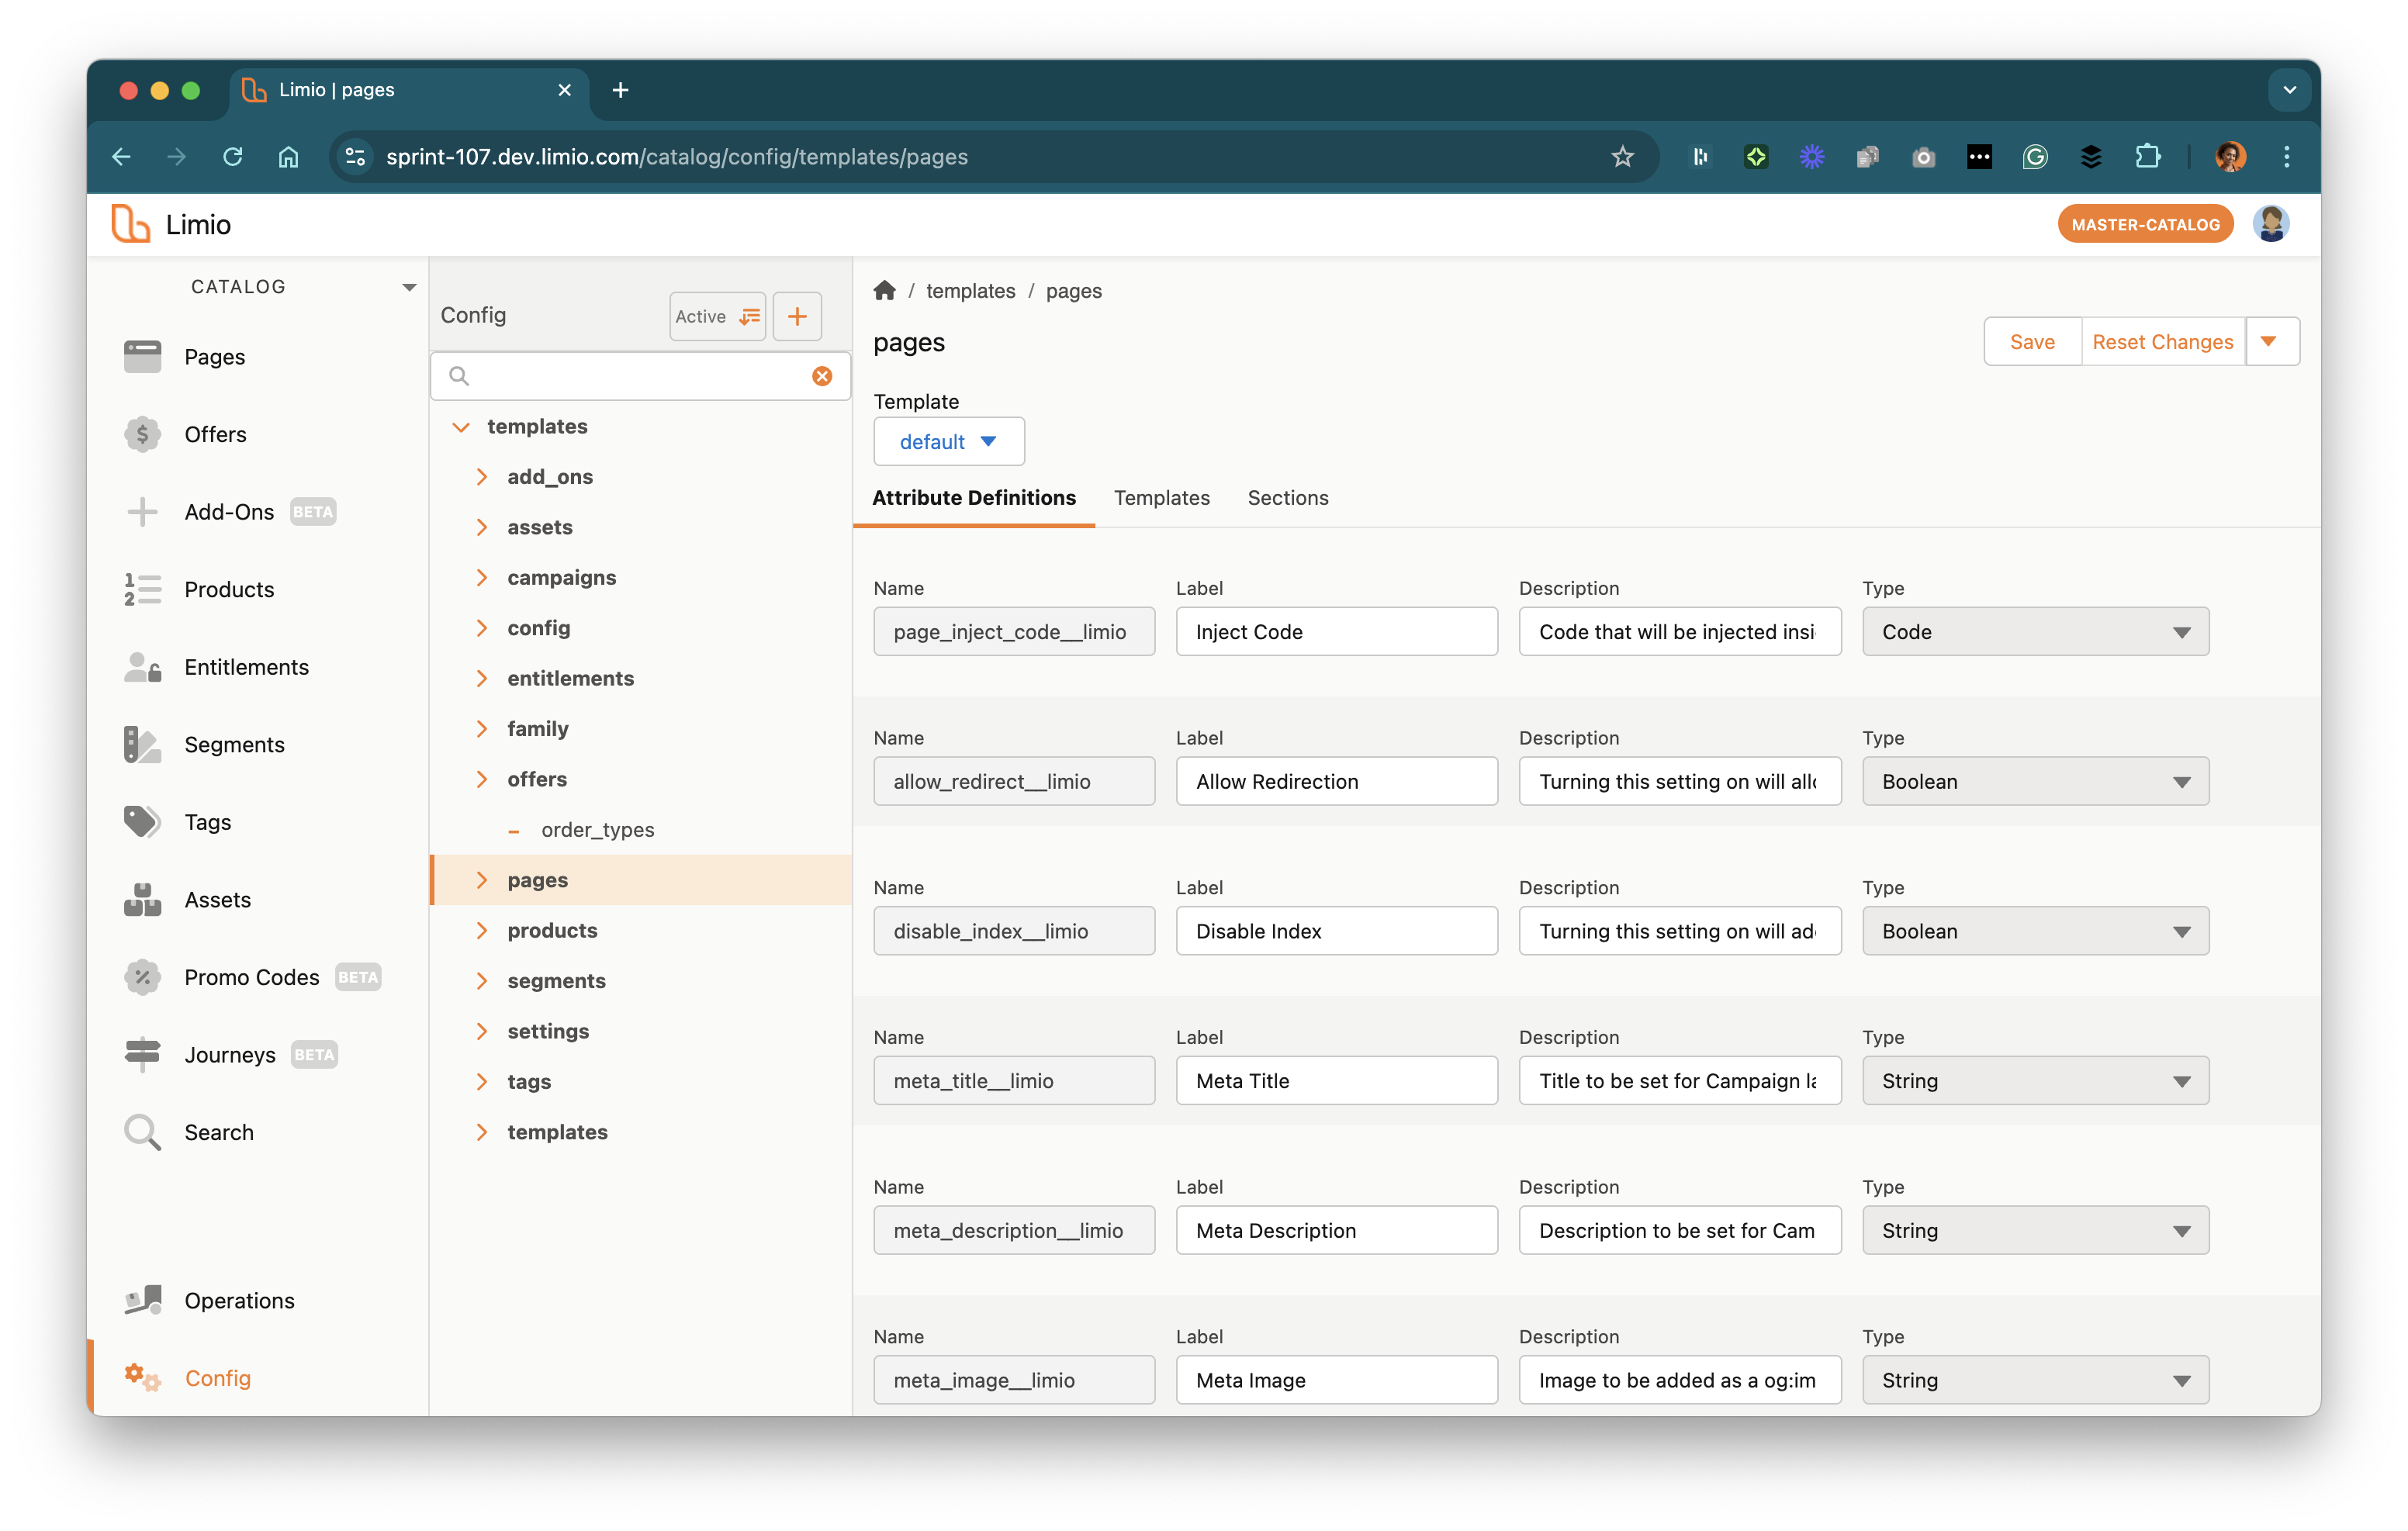Click the Tags icon in sidebar
Image resolution: width=2408 pixels, height=1531 pixels.
142,822
